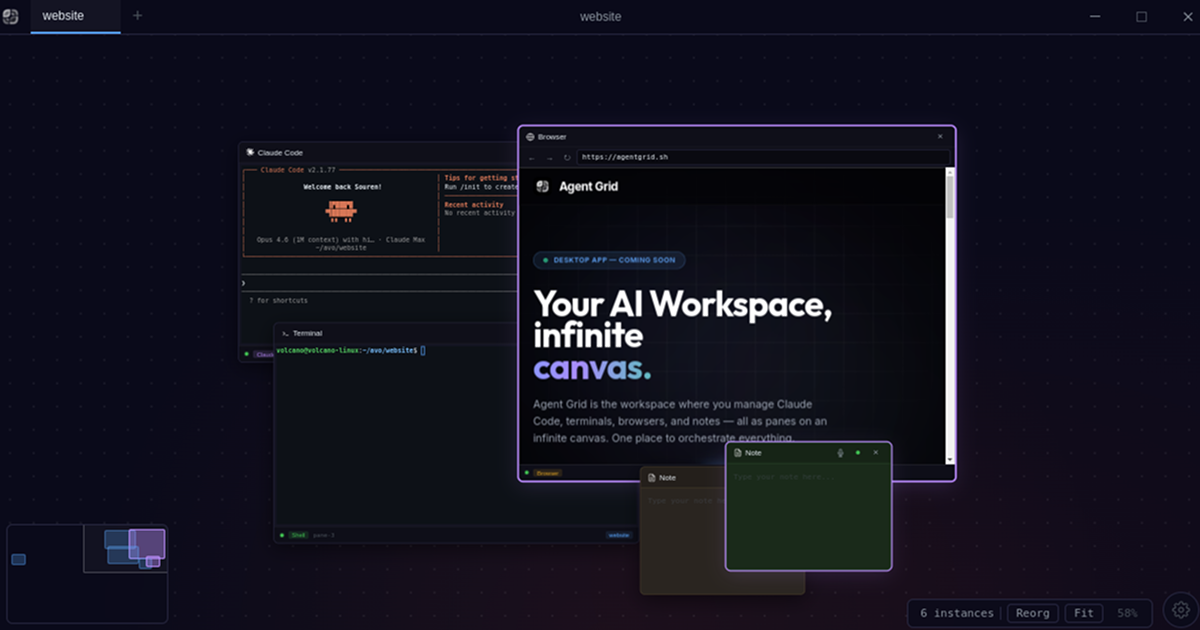Click the website tag in Terminal footer
Viewport: 1200px width, 630px height.
tap(620, 535)
